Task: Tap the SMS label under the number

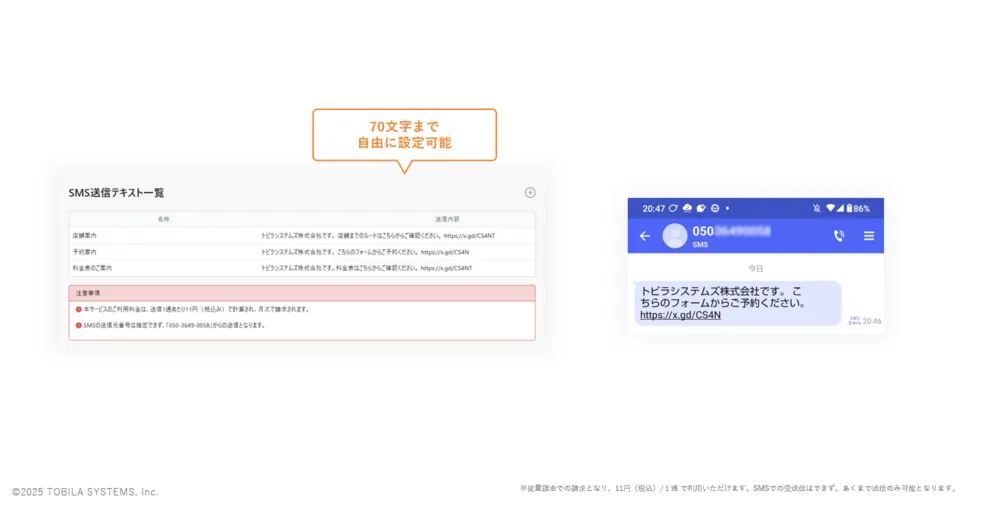Action: tap(700, 245)
